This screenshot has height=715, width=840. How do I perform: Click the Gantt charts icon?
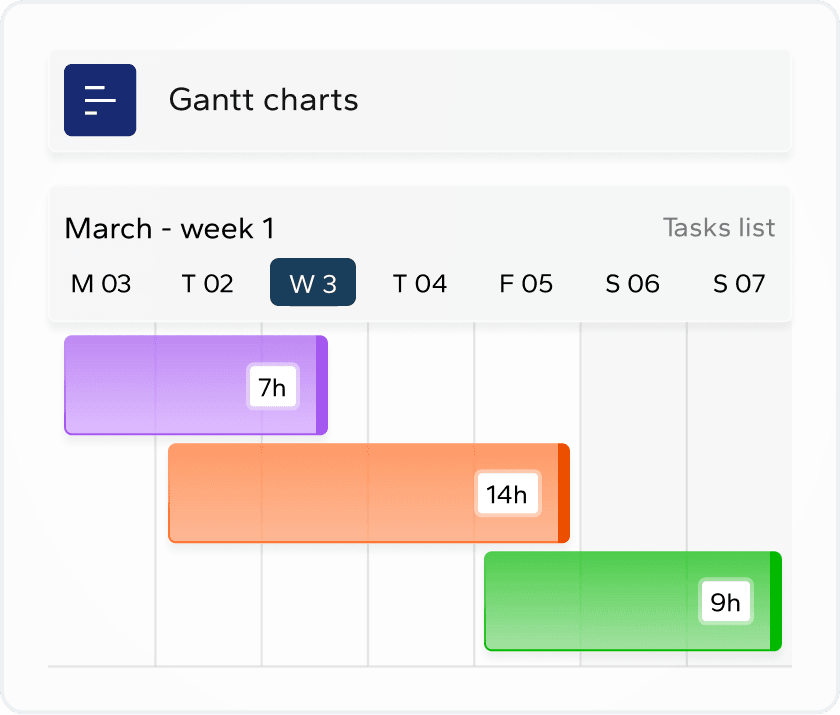click(100, 100)
